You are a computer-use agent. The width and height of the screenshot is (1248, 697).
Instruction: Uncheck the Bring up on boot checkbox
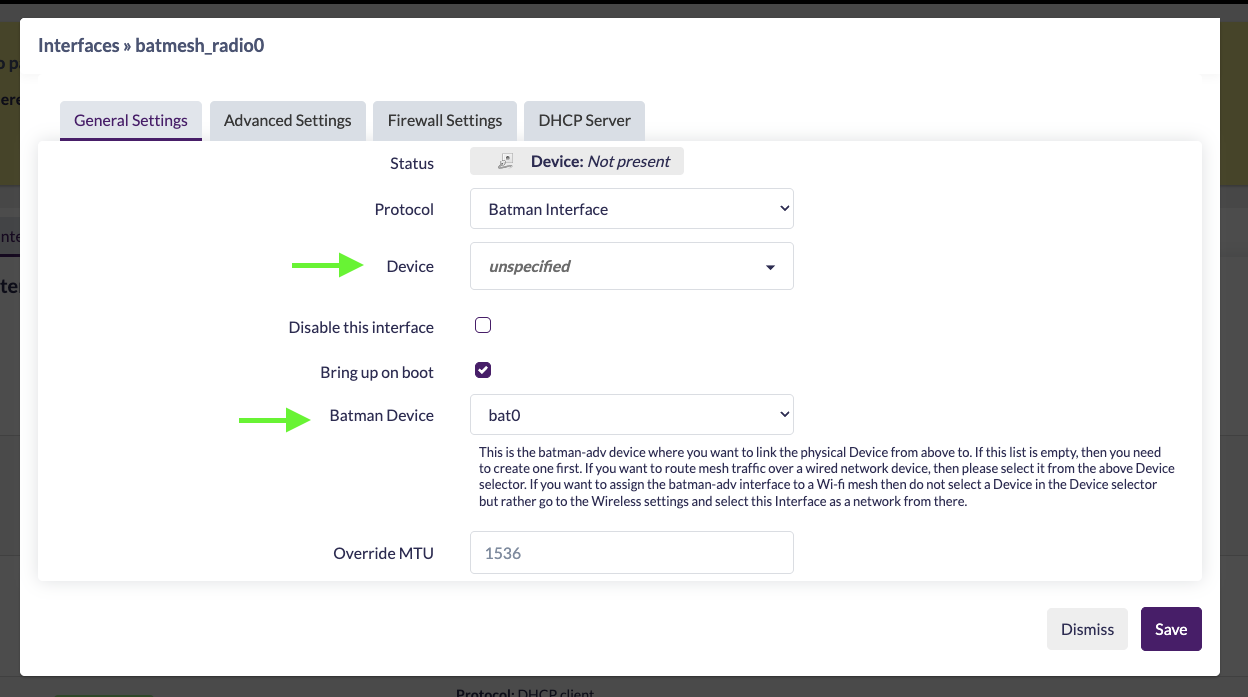point(483,370)
